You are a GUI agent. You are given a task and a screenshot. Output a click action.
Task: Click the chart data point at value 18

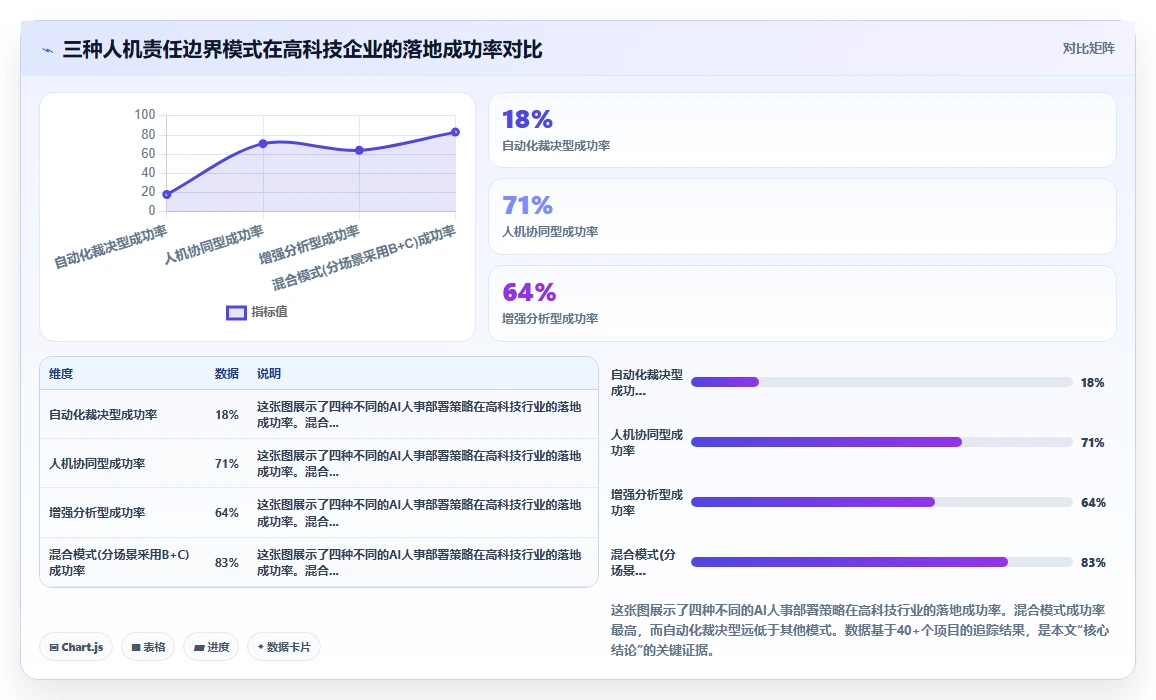click(x=167, y=195)
